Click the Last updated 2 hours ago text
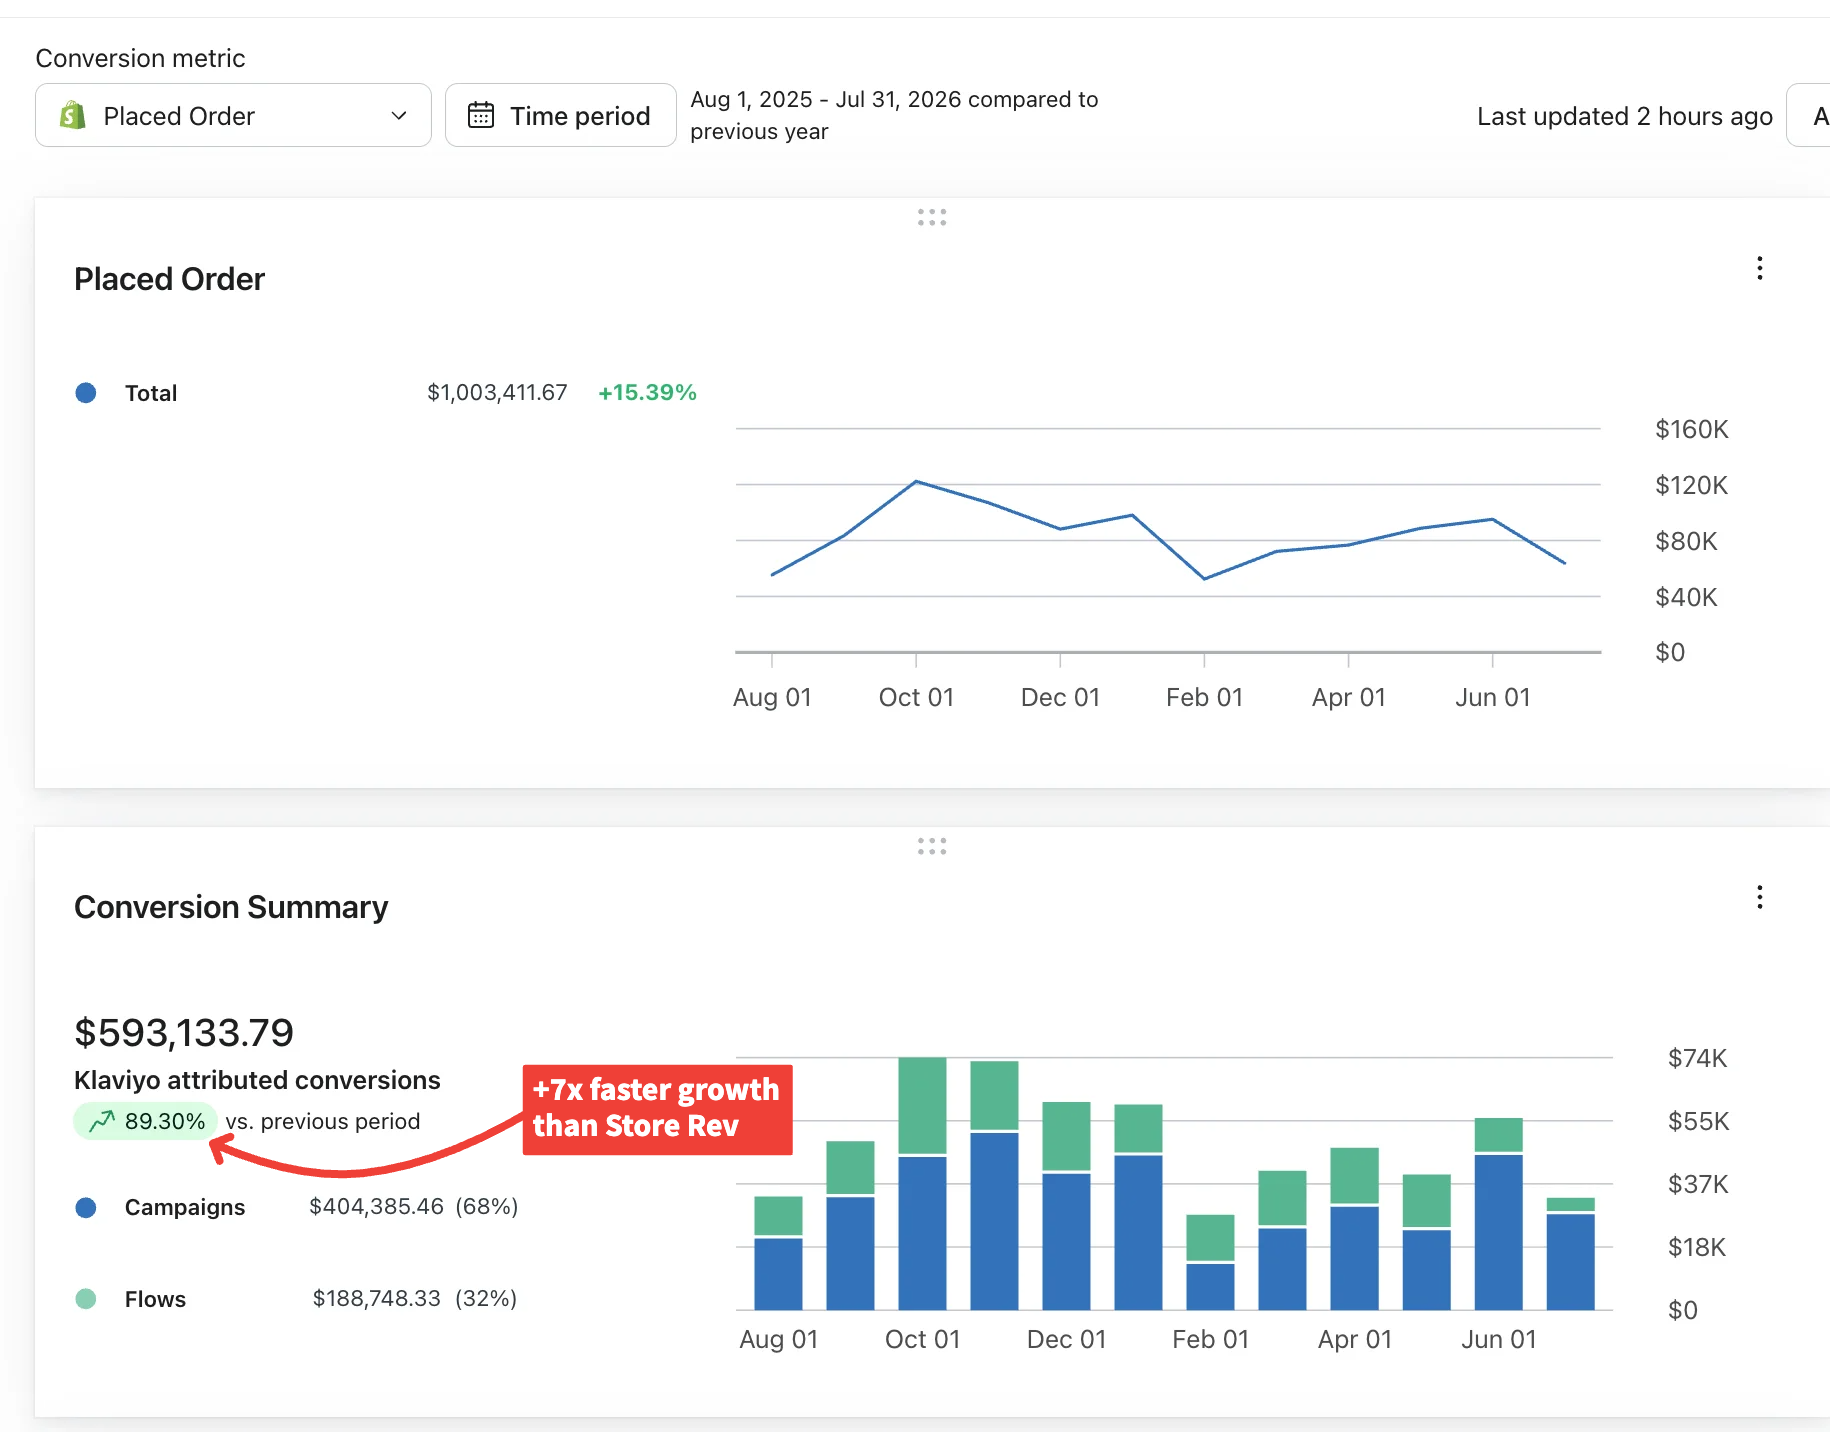 [1625, 116]
